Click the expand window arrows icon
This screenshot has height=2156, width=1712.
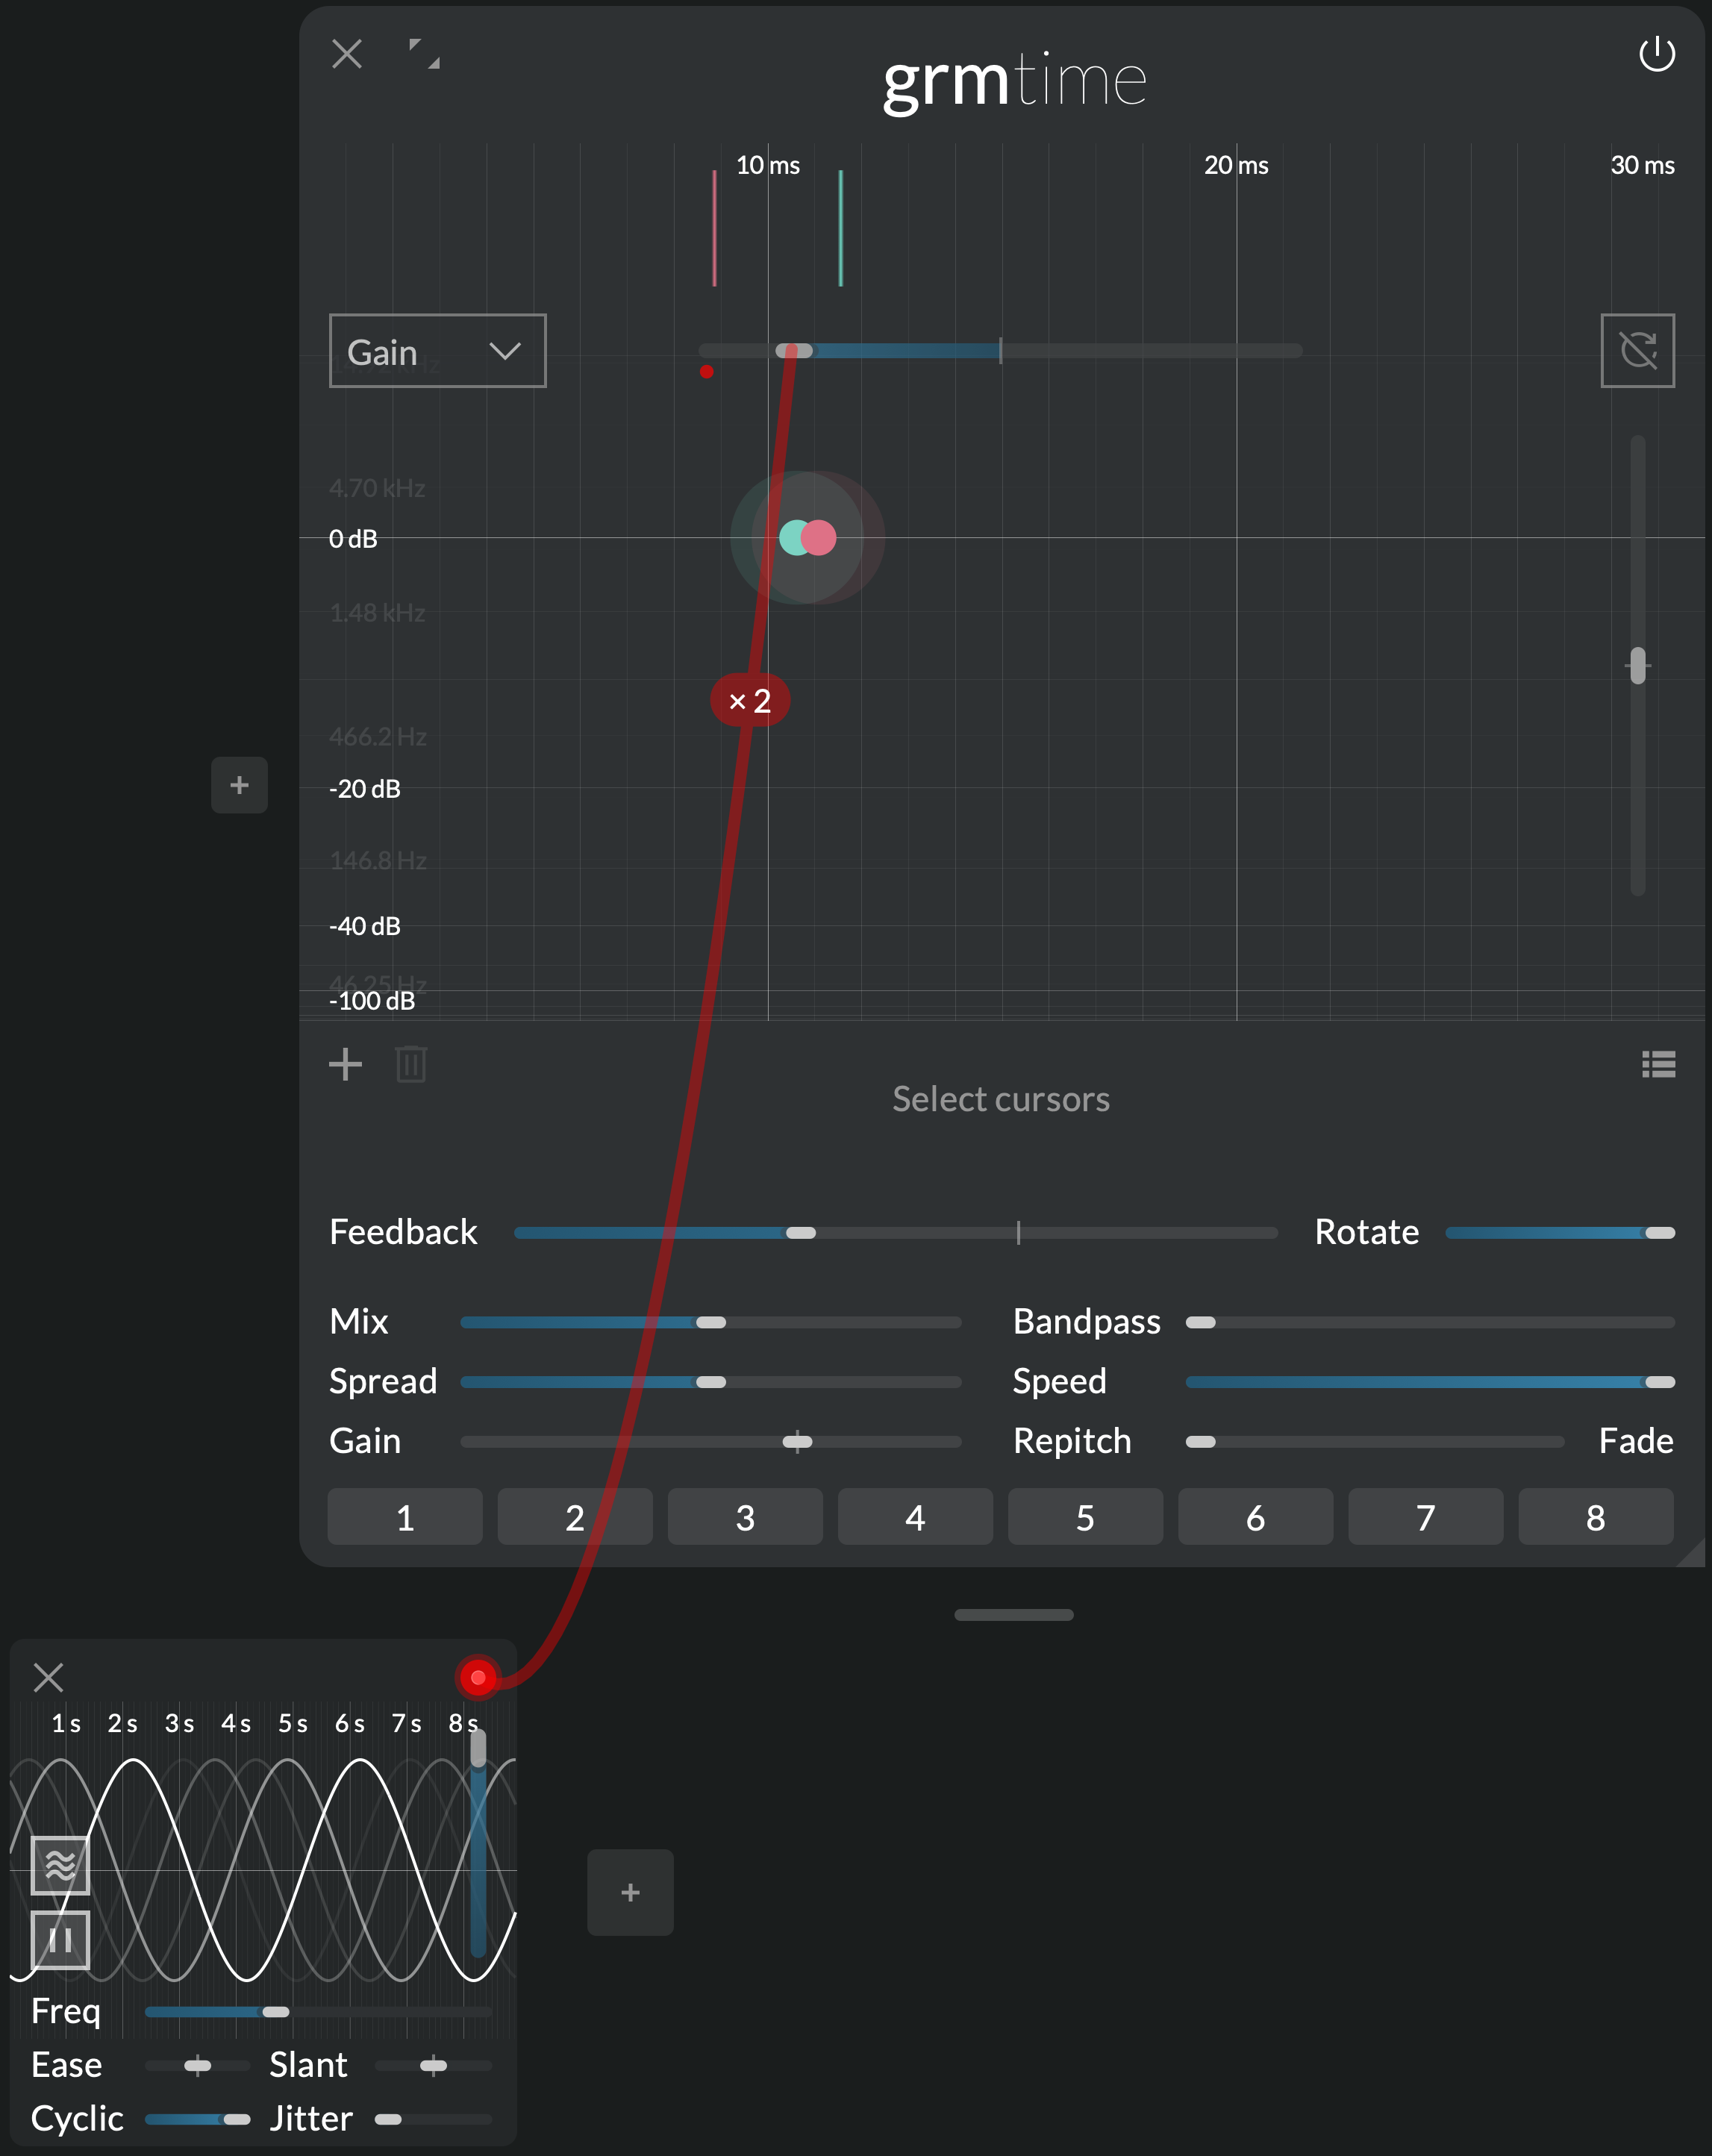coord(424,54)
